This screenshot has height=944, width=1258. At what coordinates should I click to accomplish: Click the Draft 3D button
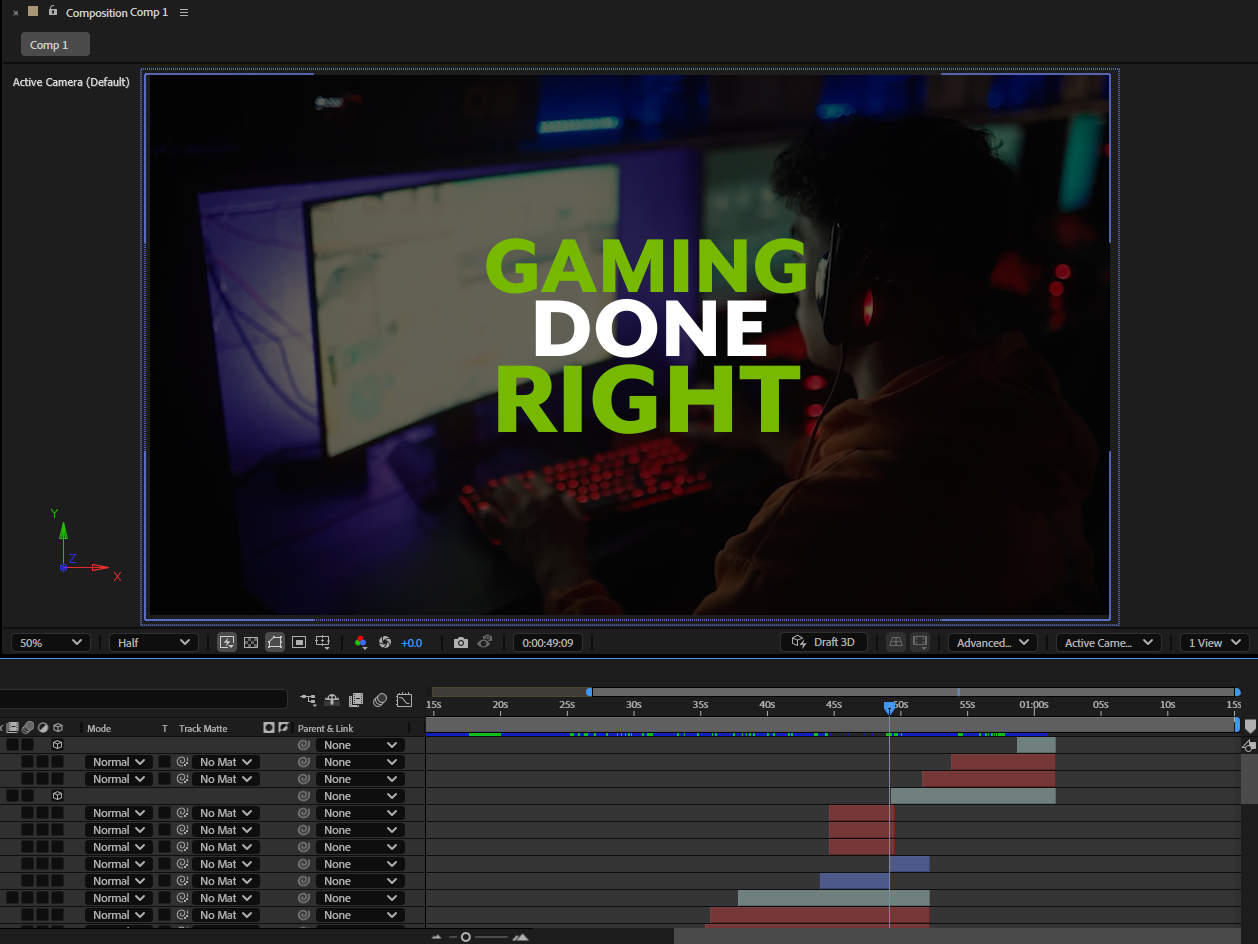[823, 643]
